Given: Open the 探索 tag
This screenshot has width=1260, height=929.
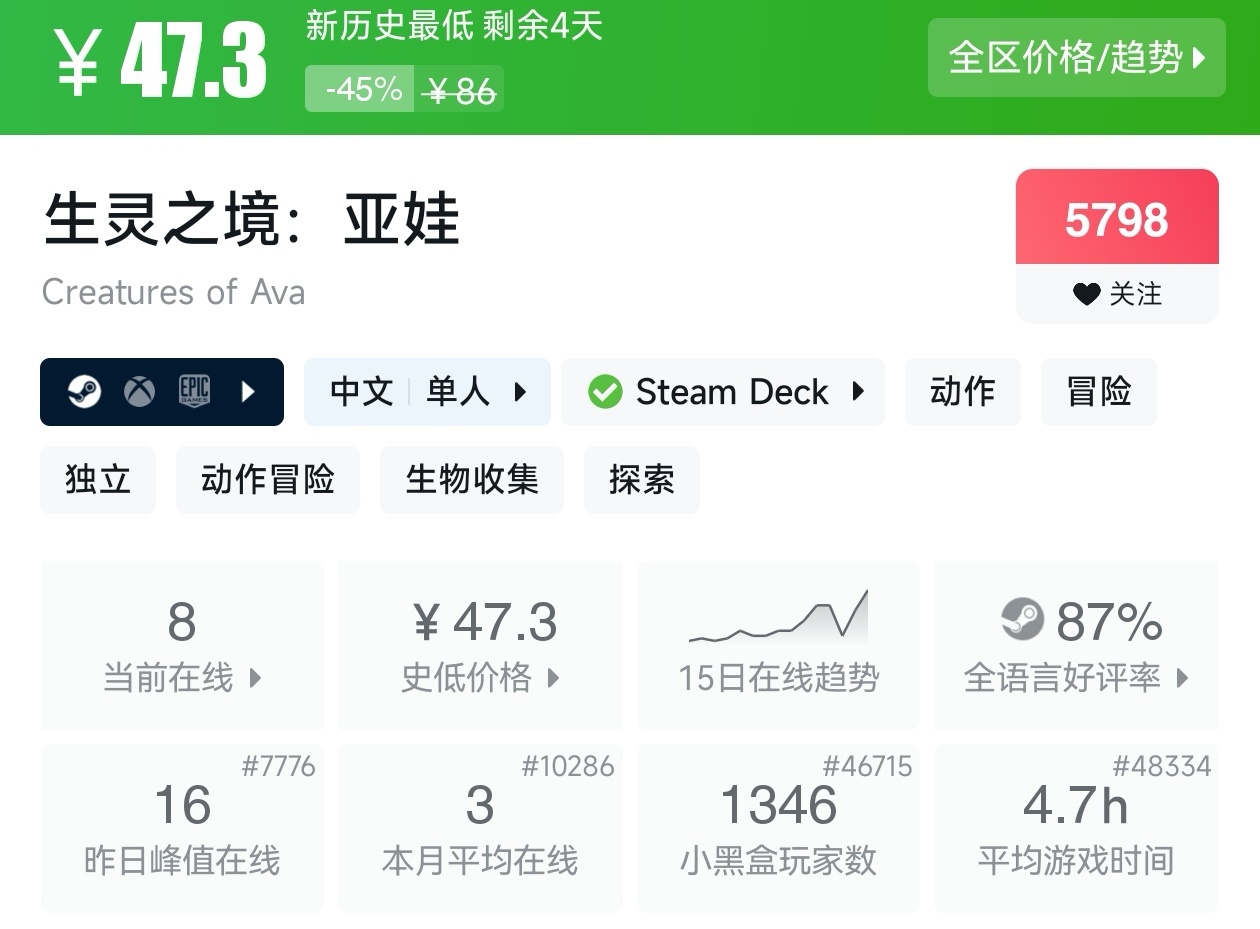Looking at the screenshot, I should pos(641,480).
